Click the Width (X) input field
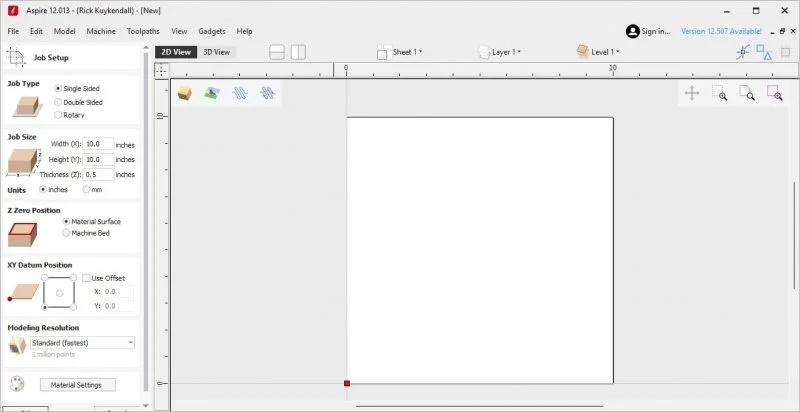The width and height of the screenshot is (800, 412). coord(98,144)
